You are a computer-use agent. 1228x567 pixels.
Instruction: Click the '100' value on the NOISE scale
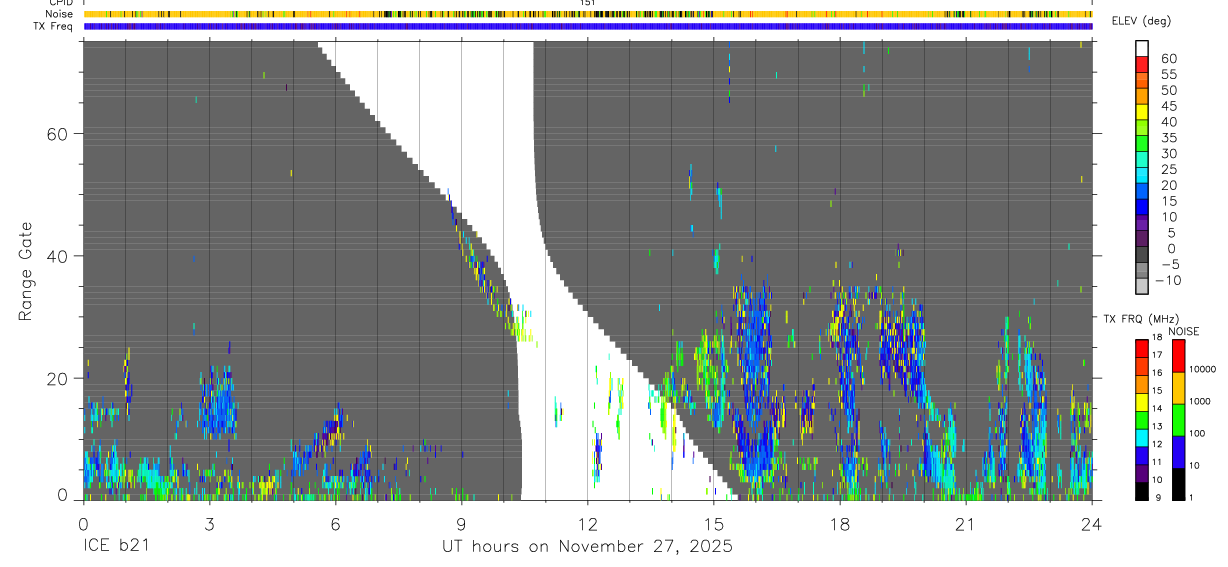click(1198, 434)
